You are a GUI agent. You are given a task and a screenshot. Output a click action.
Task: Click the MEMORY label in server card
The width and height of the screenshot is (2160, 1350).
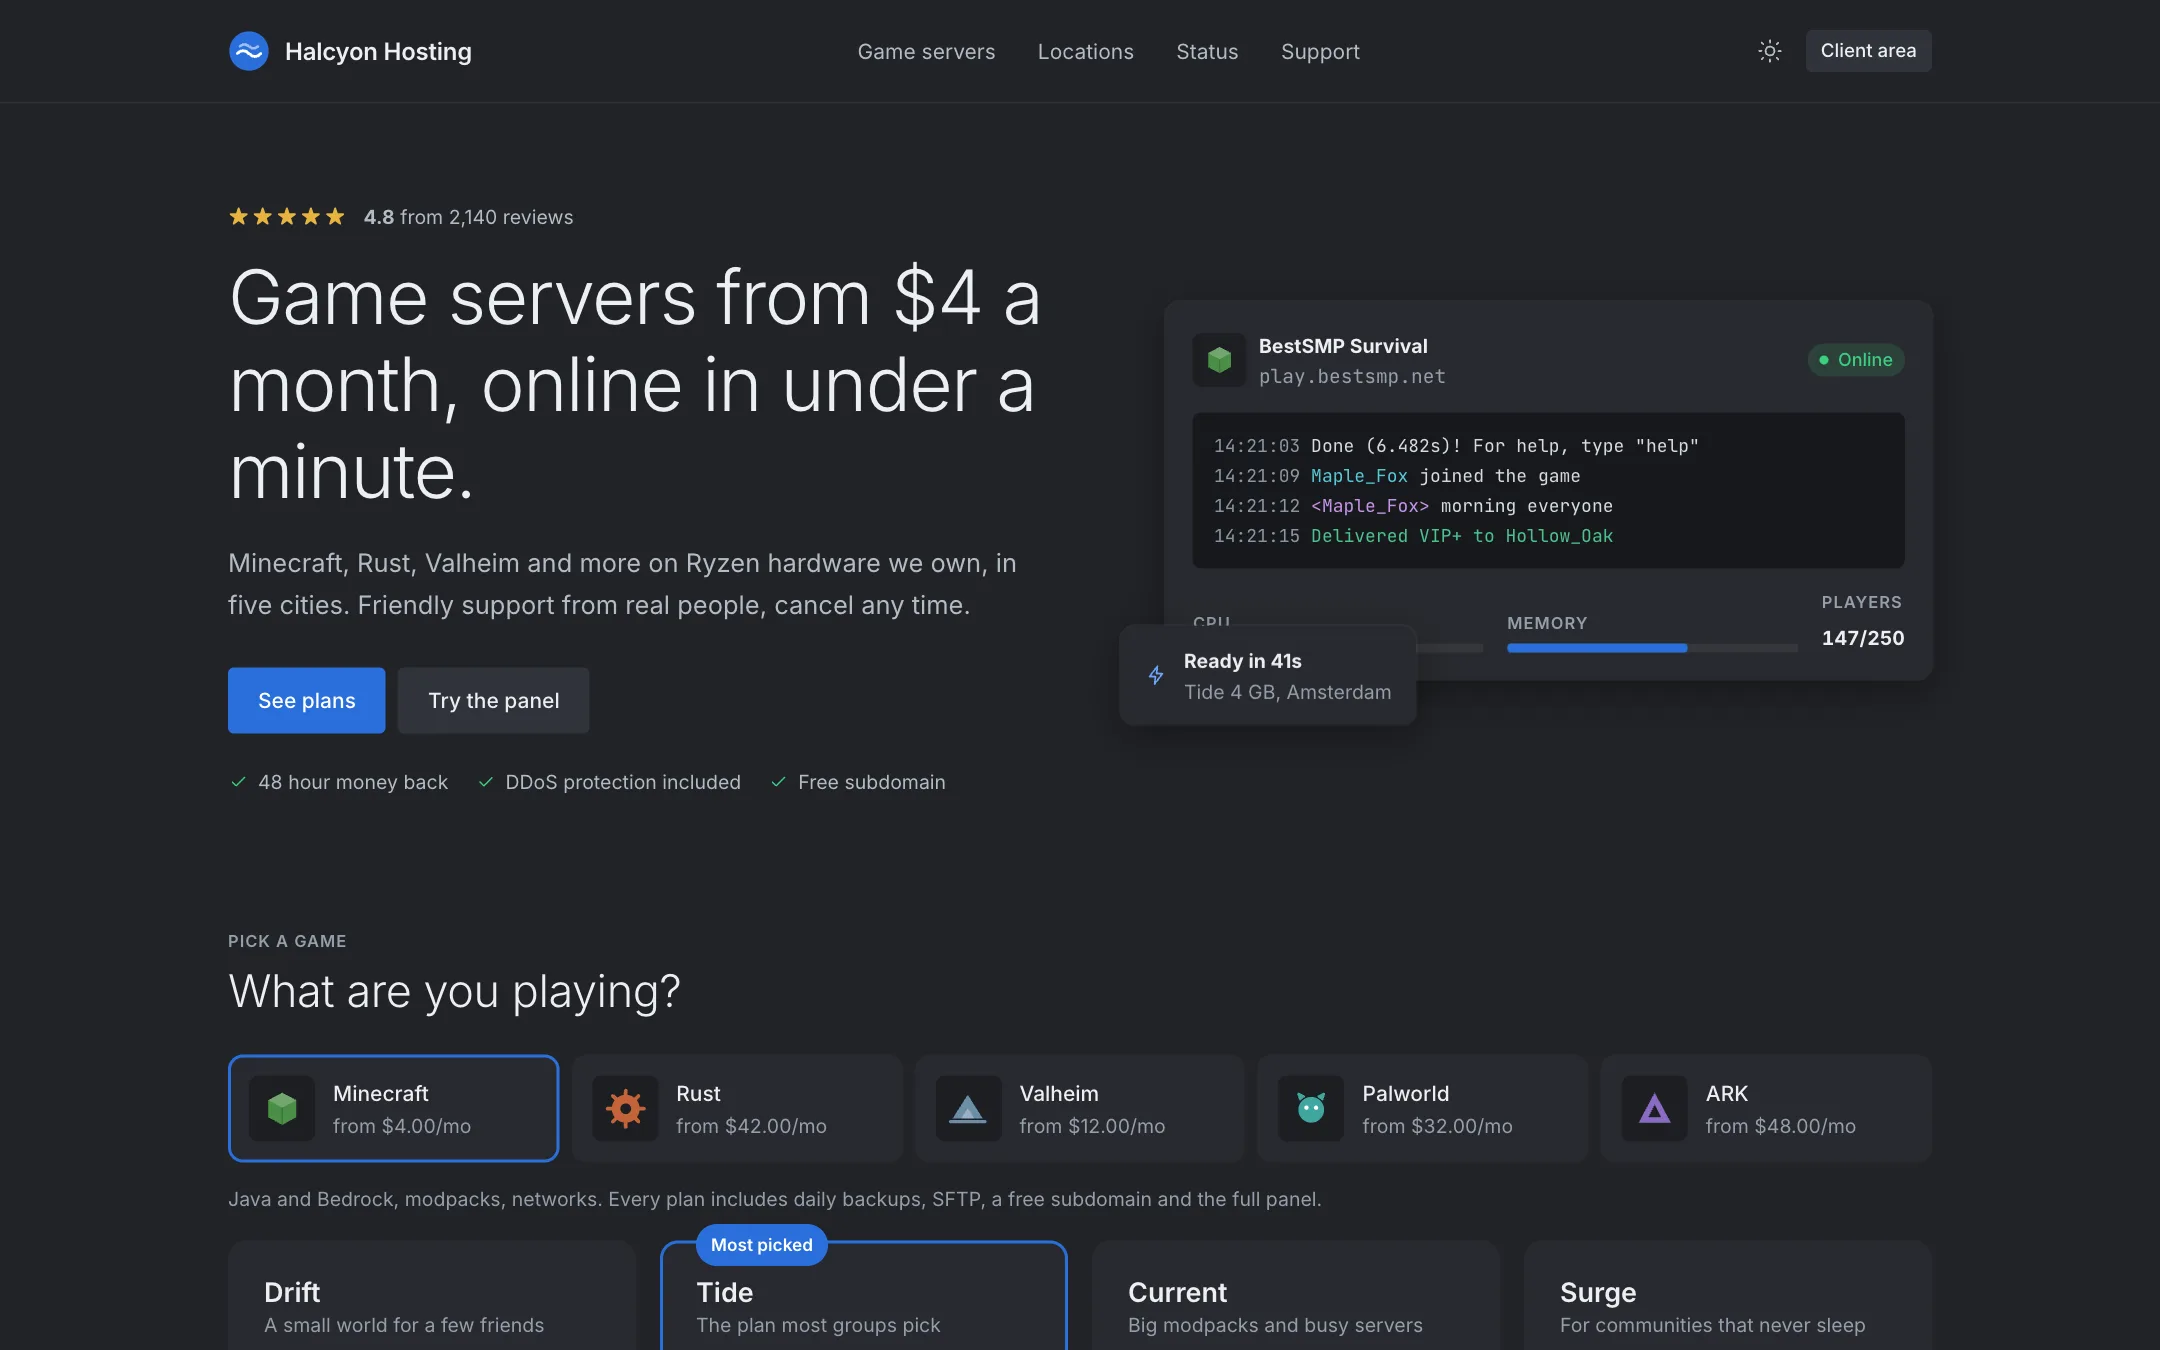1547,623
